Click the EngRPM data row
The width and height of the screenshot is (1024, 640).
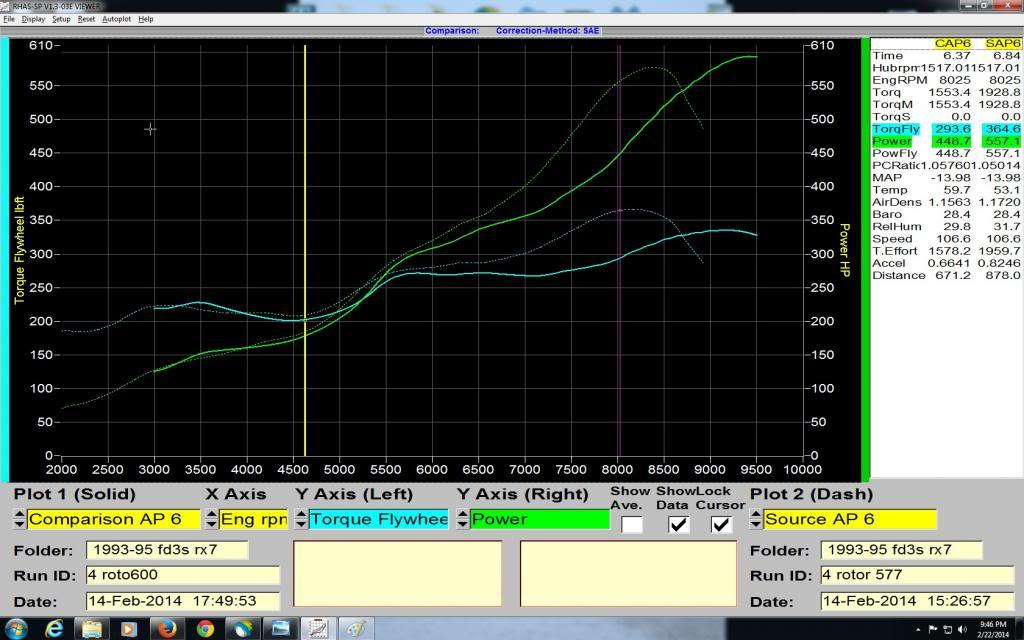click(x=946, y=80)
